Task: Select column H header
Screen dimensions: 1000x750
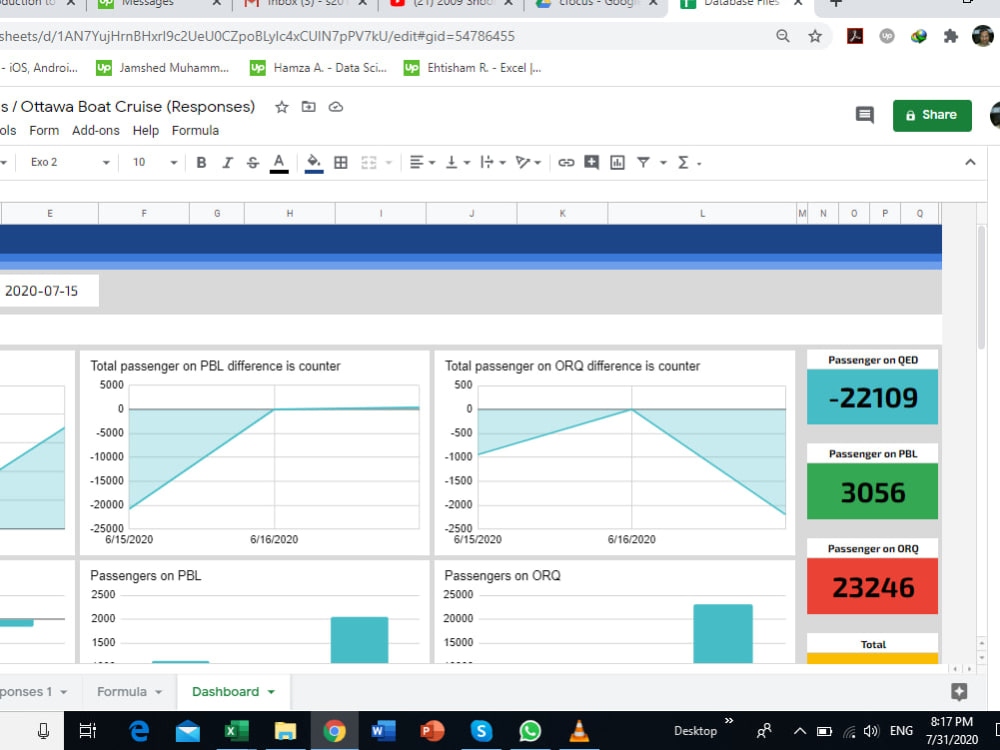Action: pyautogui.click(x=290, y=214)
